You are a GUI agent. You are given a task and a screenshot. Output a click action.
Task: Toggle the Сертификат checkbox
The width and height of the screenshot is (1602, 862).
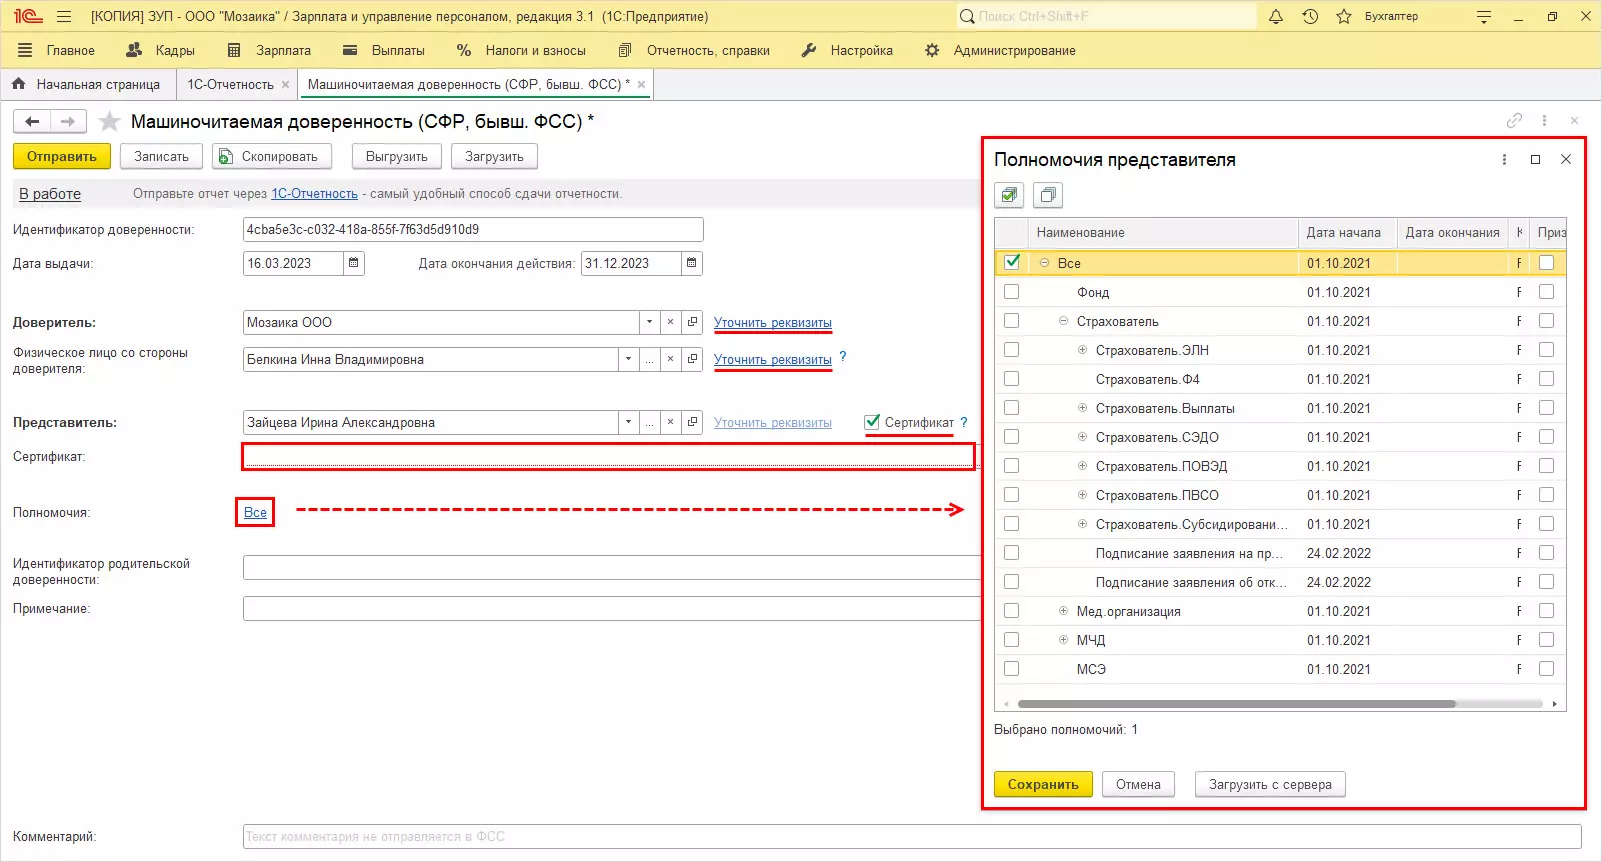(x=872, y=422)
